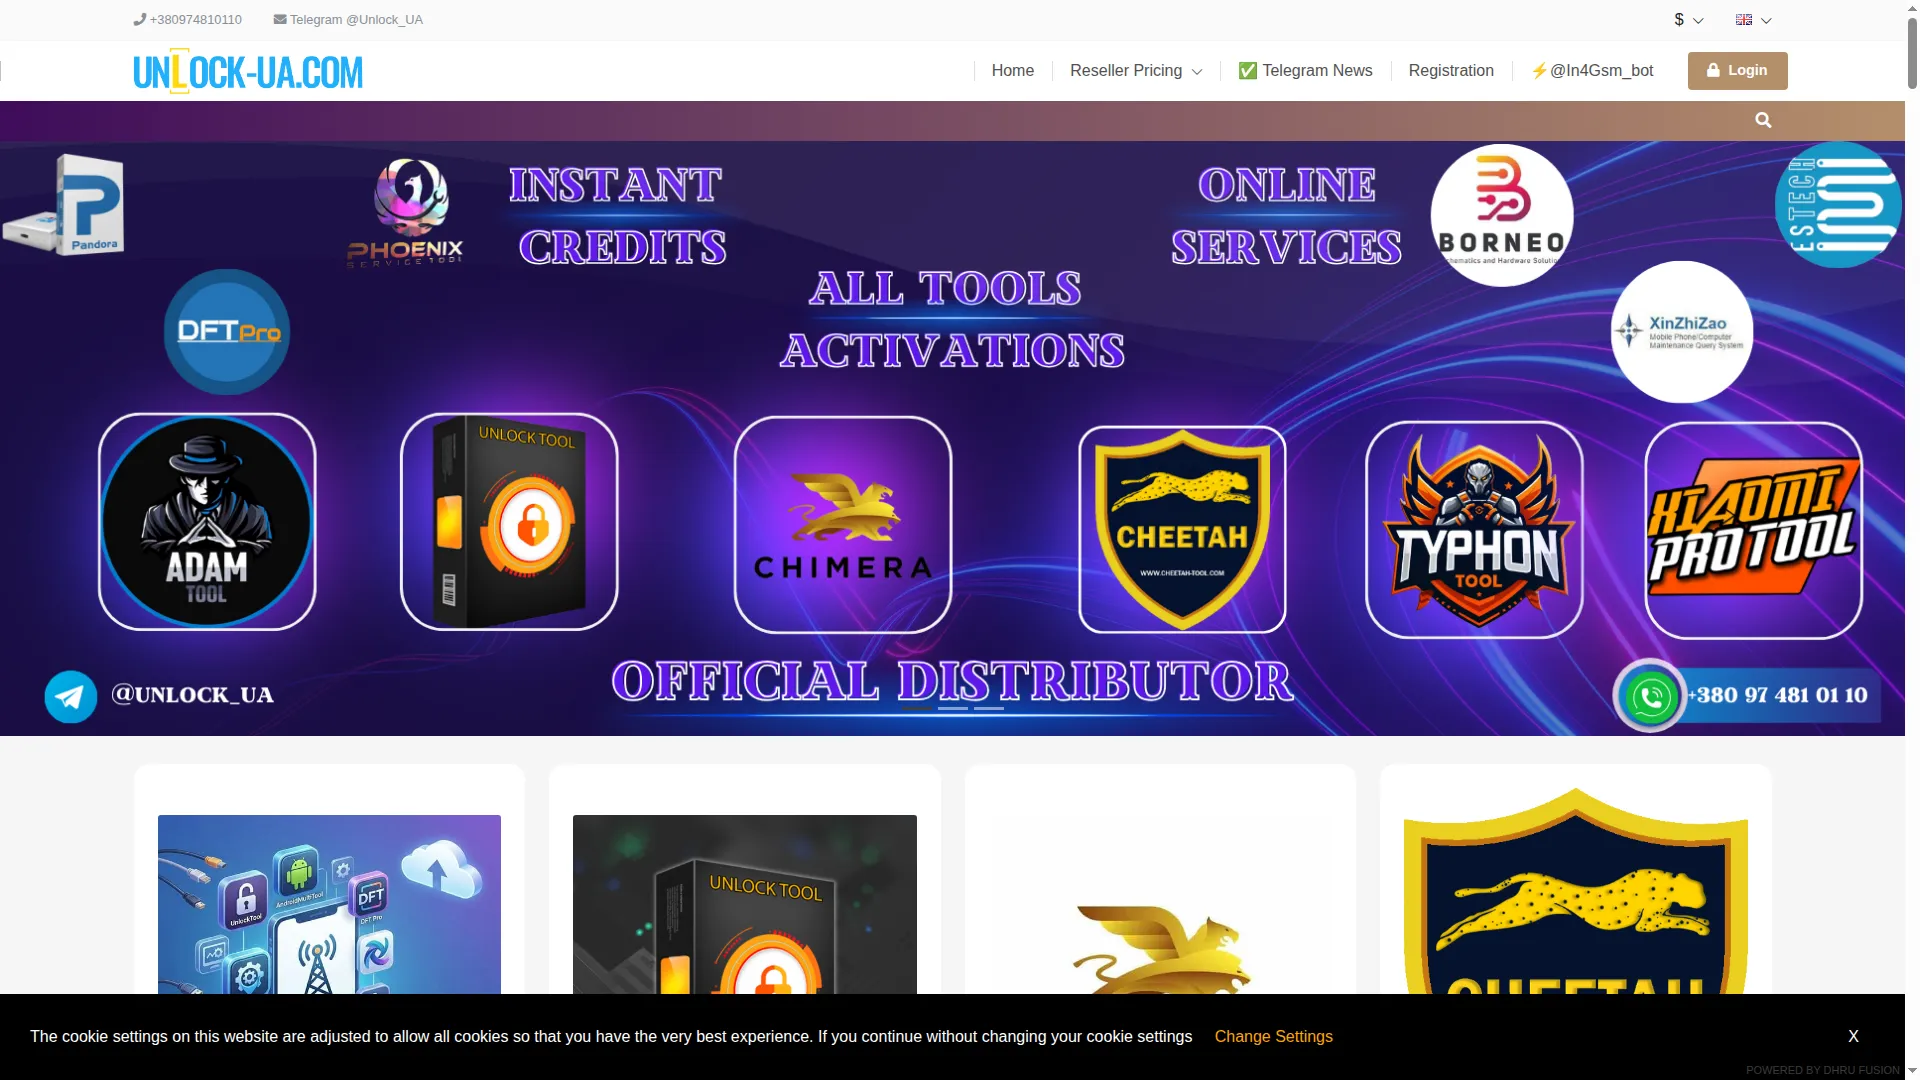
Task: Click the @UNLOCK_UA handle text in banner
Action: [x=192, y=695]
